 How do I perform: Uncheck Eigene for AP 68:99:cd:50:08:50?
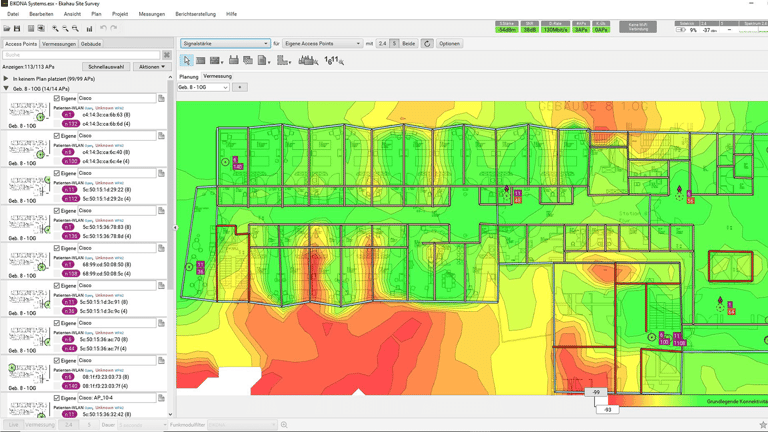[57, 248]
